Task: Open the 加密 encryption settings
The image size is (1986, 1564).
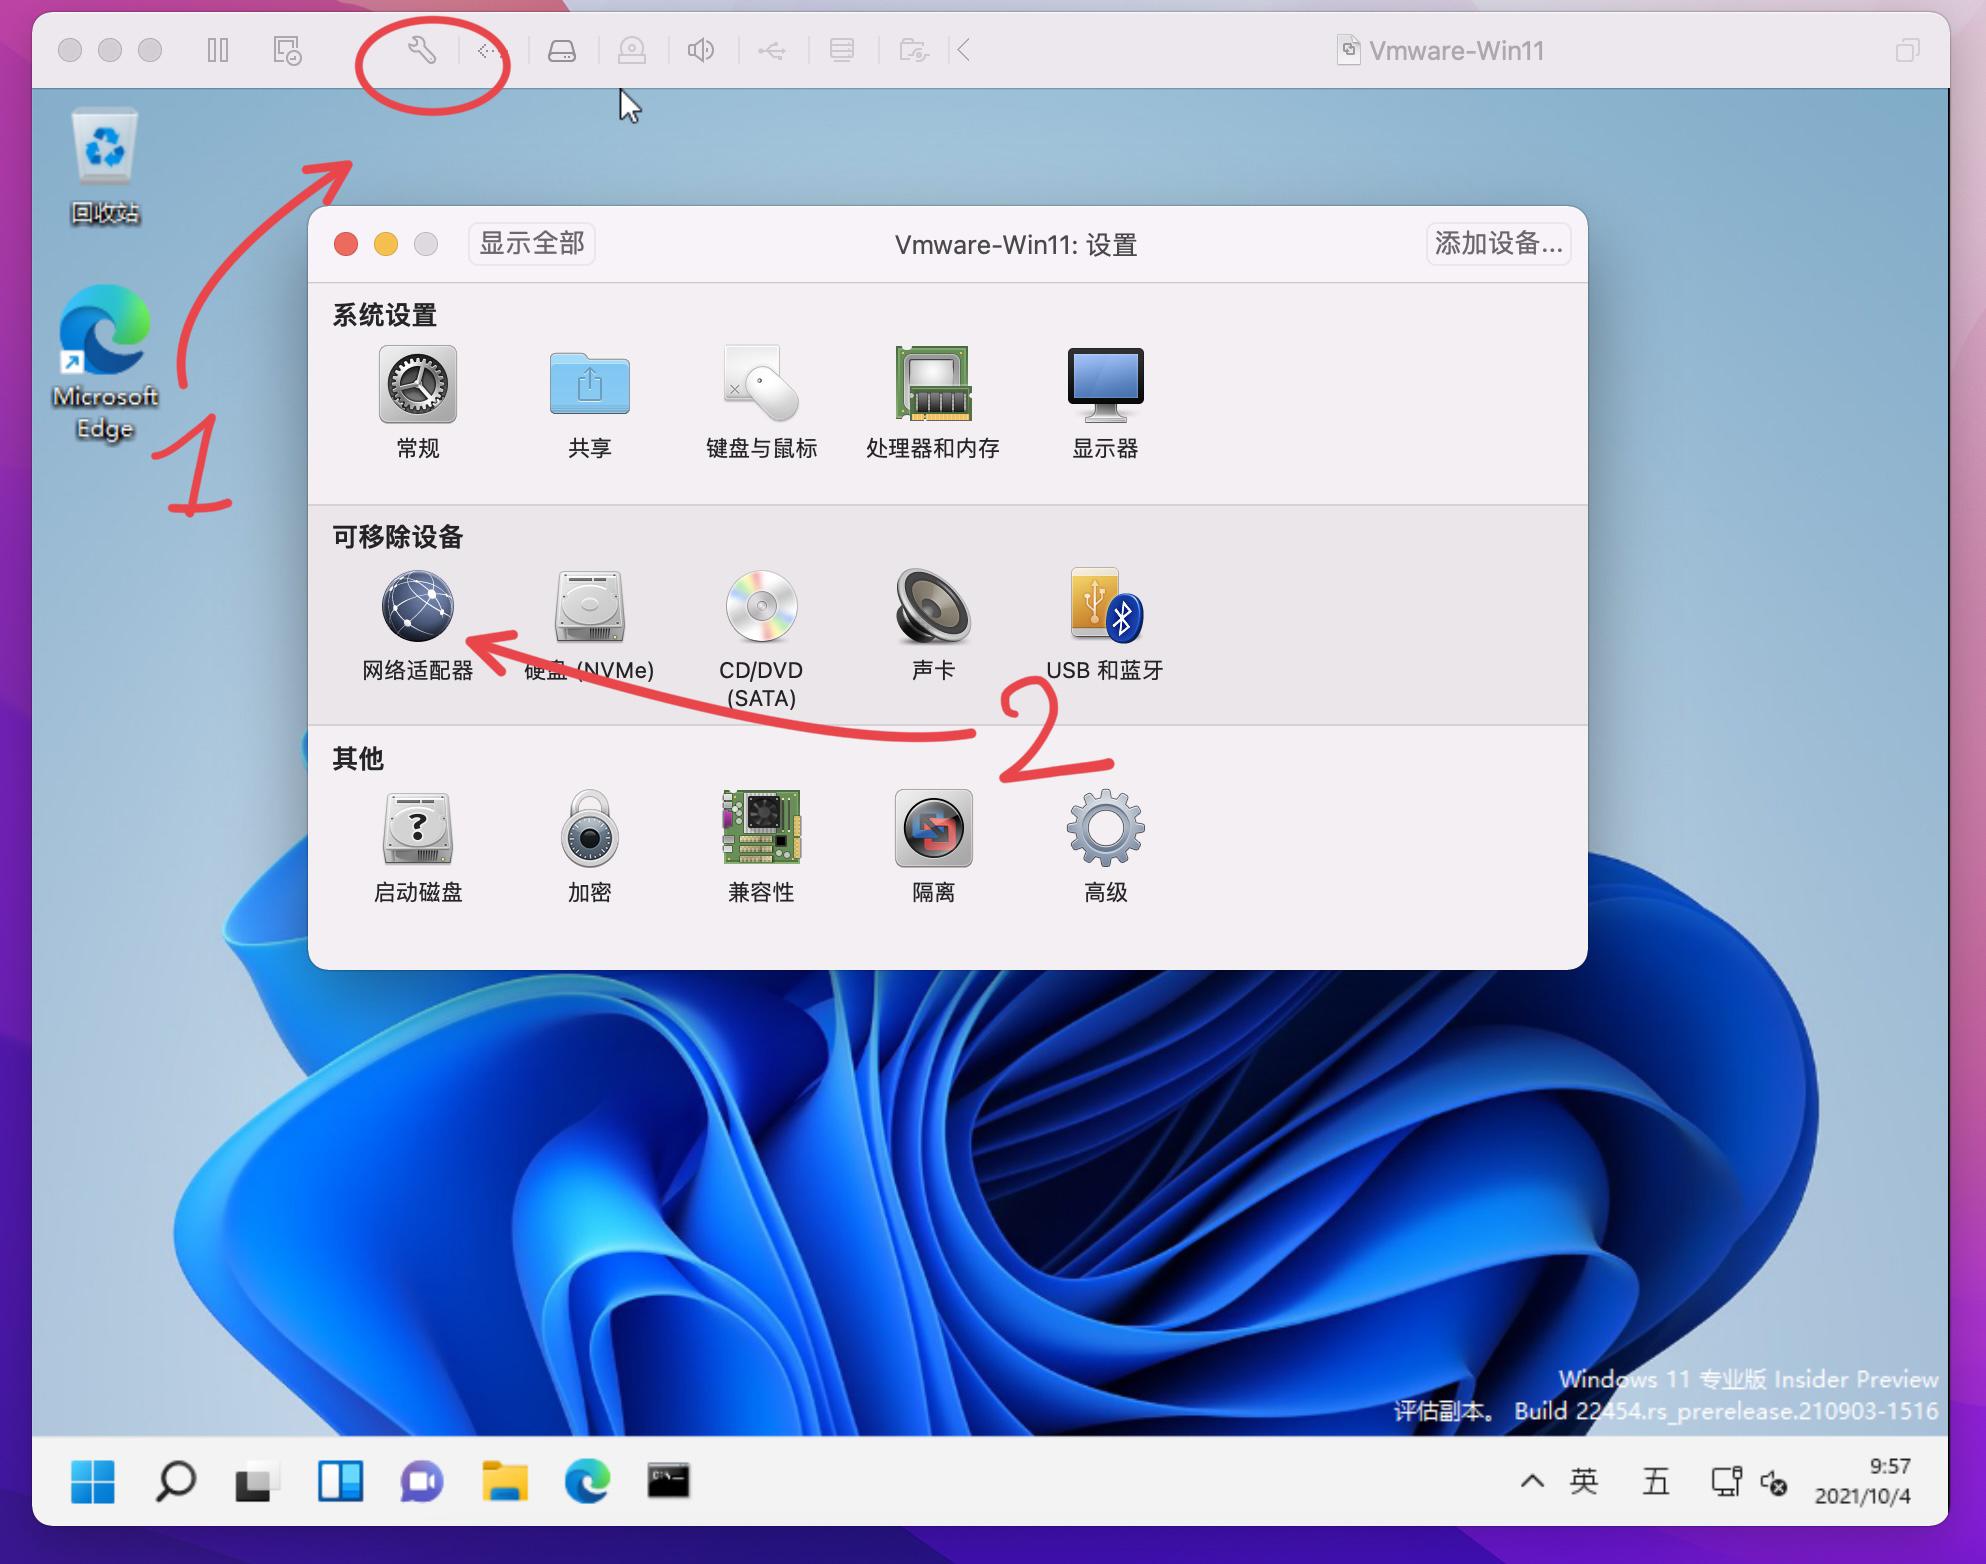Action: pos(589,828)
